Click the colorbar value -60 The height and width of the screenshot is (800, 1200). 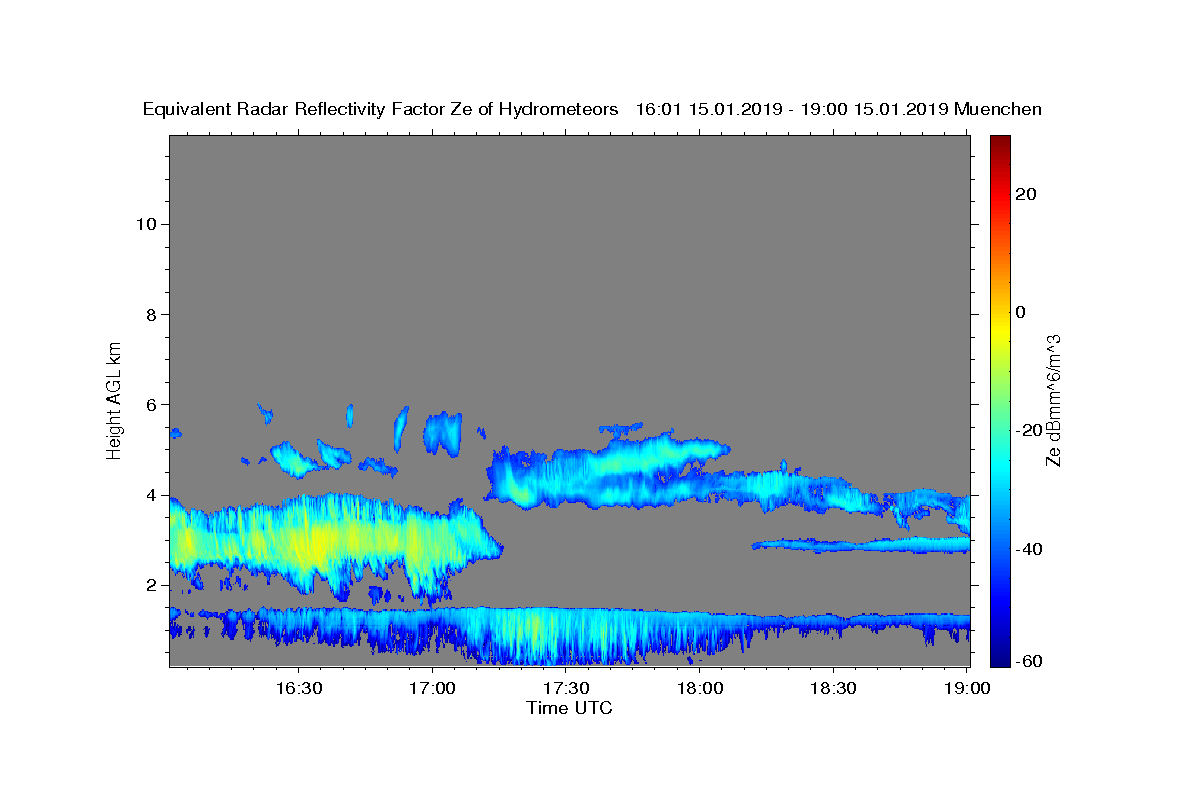pyautogui.click(x=1030, y=661)
